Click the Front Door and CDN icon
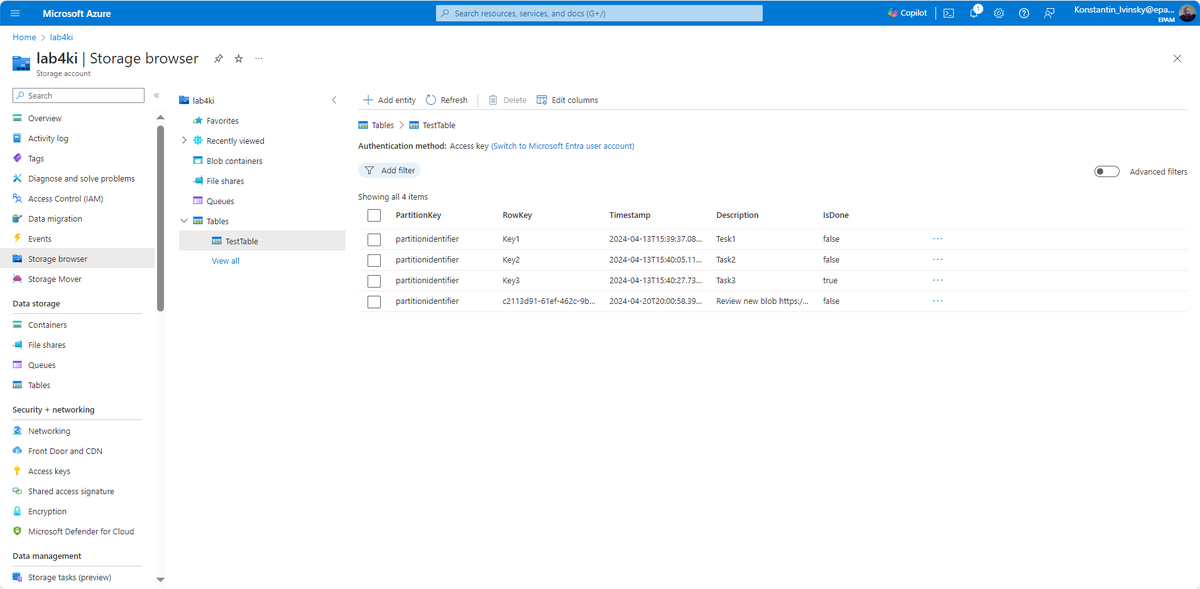The width and height of the screenshot is (1200, 589). [x=18, y=451]
